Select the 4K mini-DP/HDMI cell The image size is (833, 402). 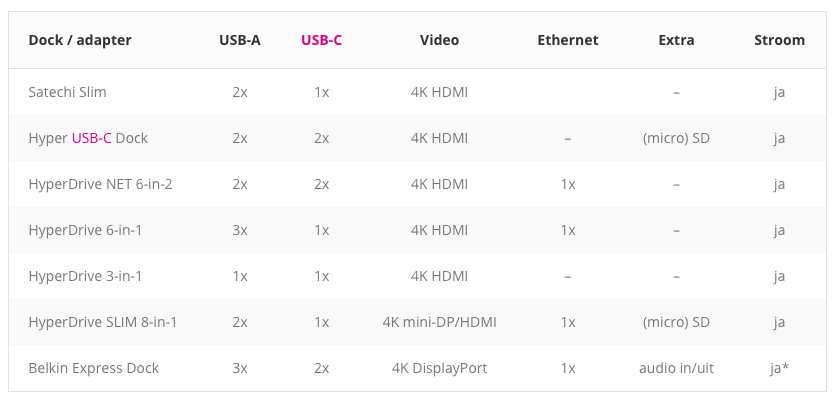click(x=439, y=322)
